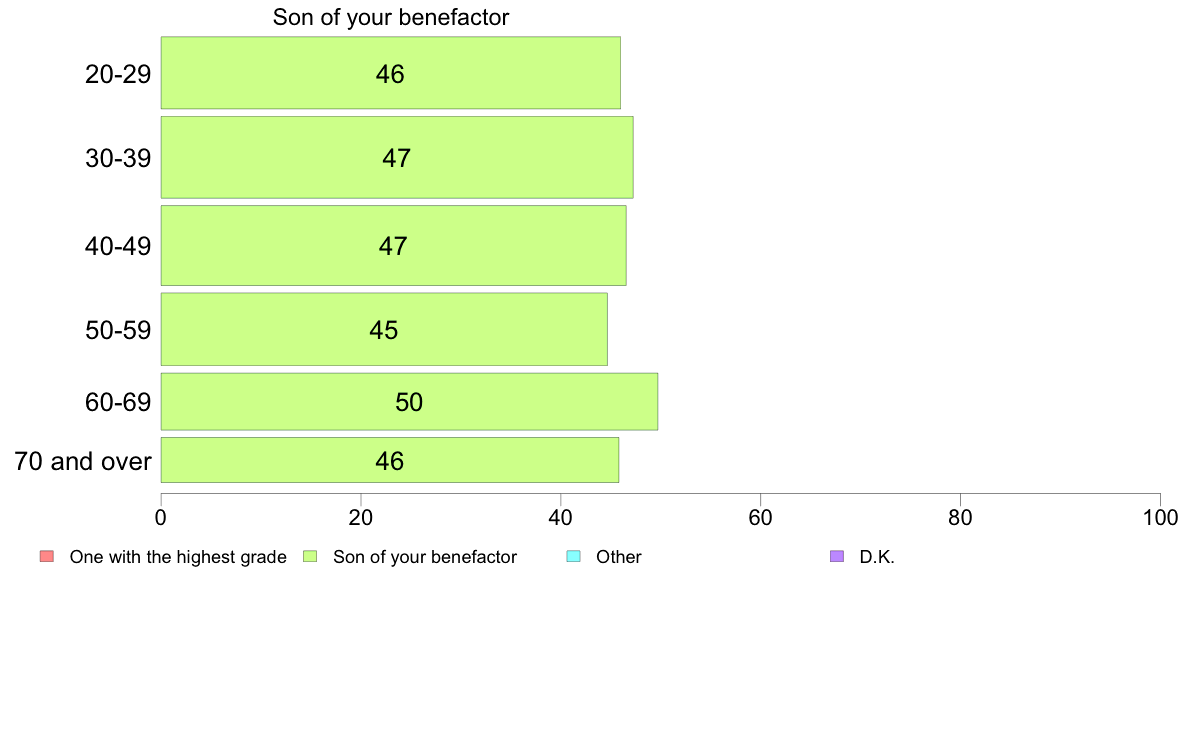Click the '20-29' axis label
The image size is (1188, 736).
point(118,74)
